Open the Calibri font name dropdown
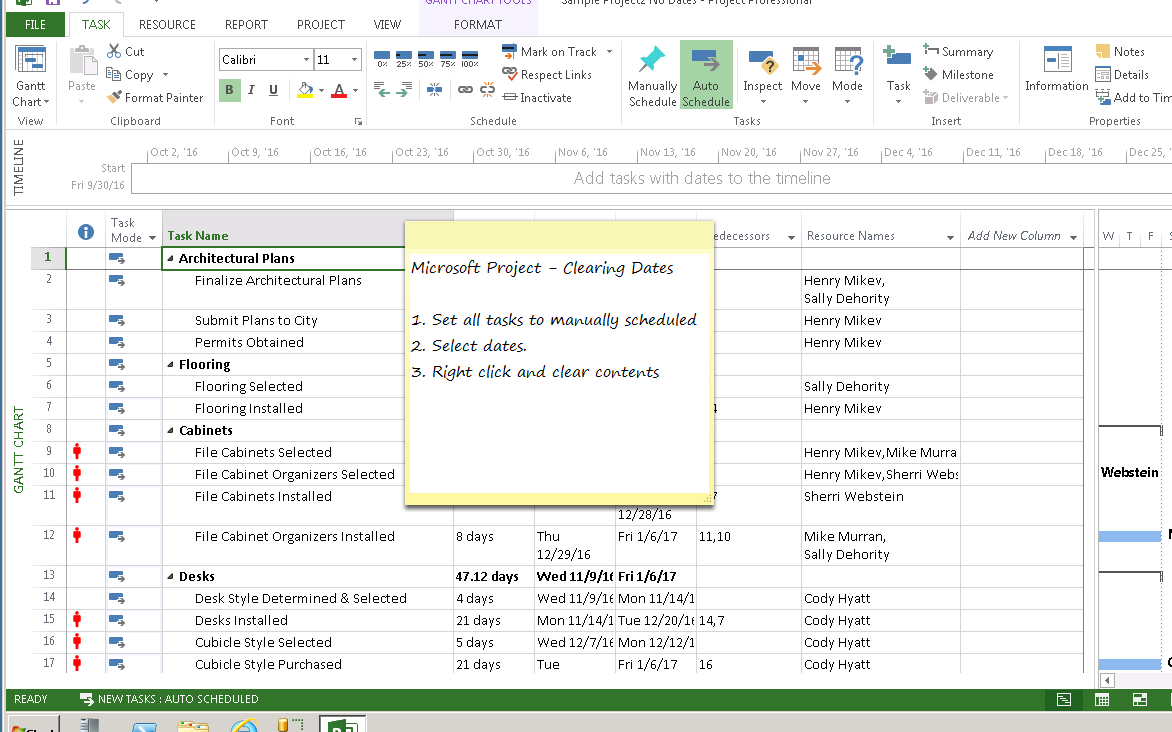This screenshot has width=1172, height=732. click(x=306, y=60)
